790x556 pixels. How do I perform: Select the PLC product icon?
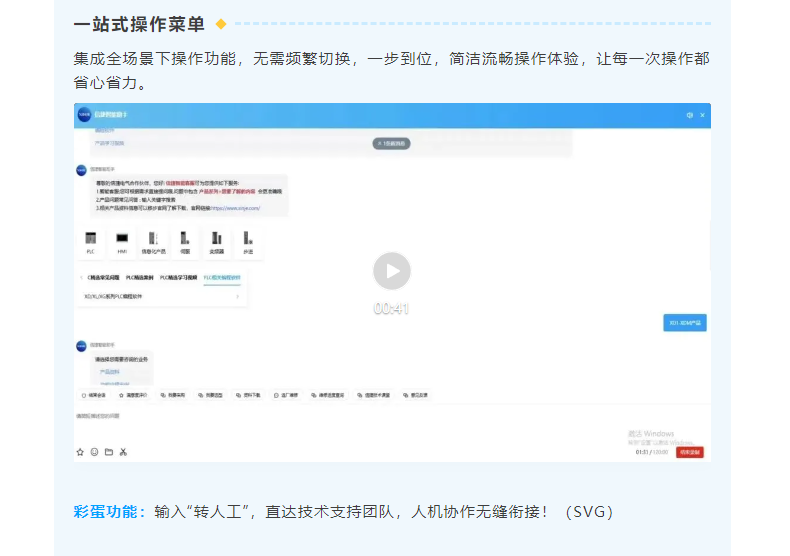point(91,240)
